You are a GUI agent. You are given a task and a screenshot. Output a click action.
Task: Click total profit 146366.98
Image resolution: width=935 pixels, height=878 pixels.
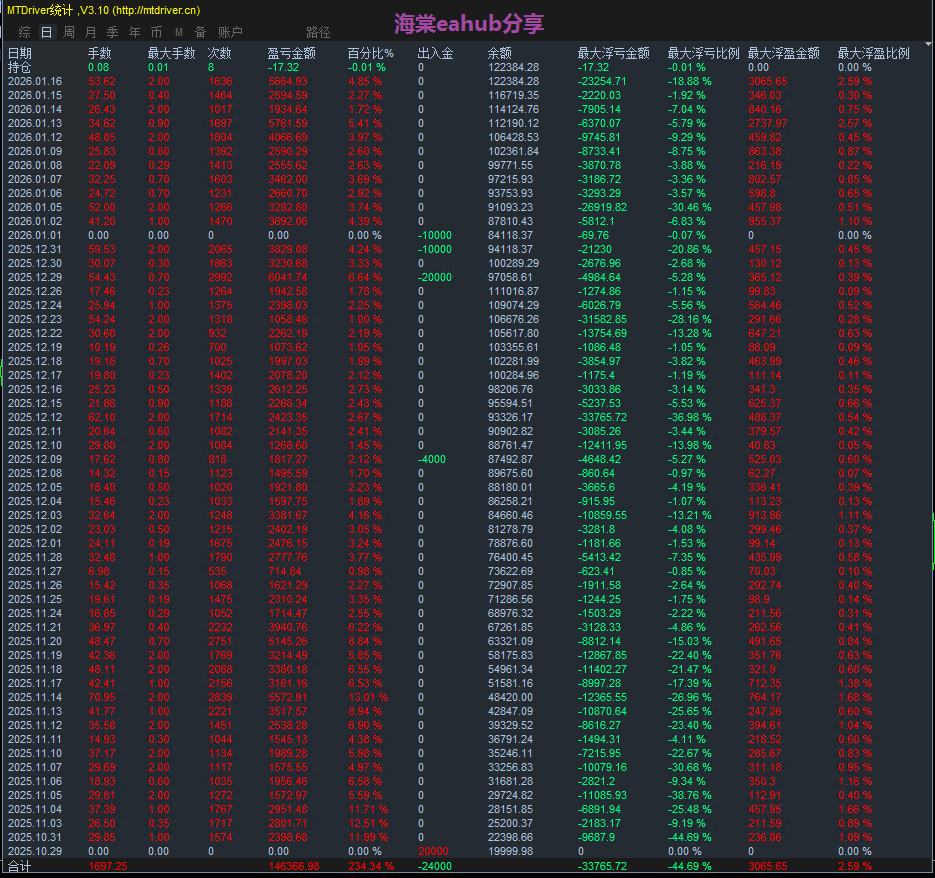click(294, 866)
